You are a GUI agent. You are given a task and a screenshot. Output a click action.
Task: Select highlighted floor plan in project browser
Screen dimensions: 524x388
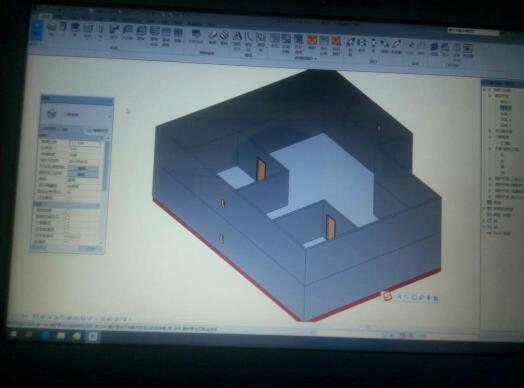coord(506,108)
